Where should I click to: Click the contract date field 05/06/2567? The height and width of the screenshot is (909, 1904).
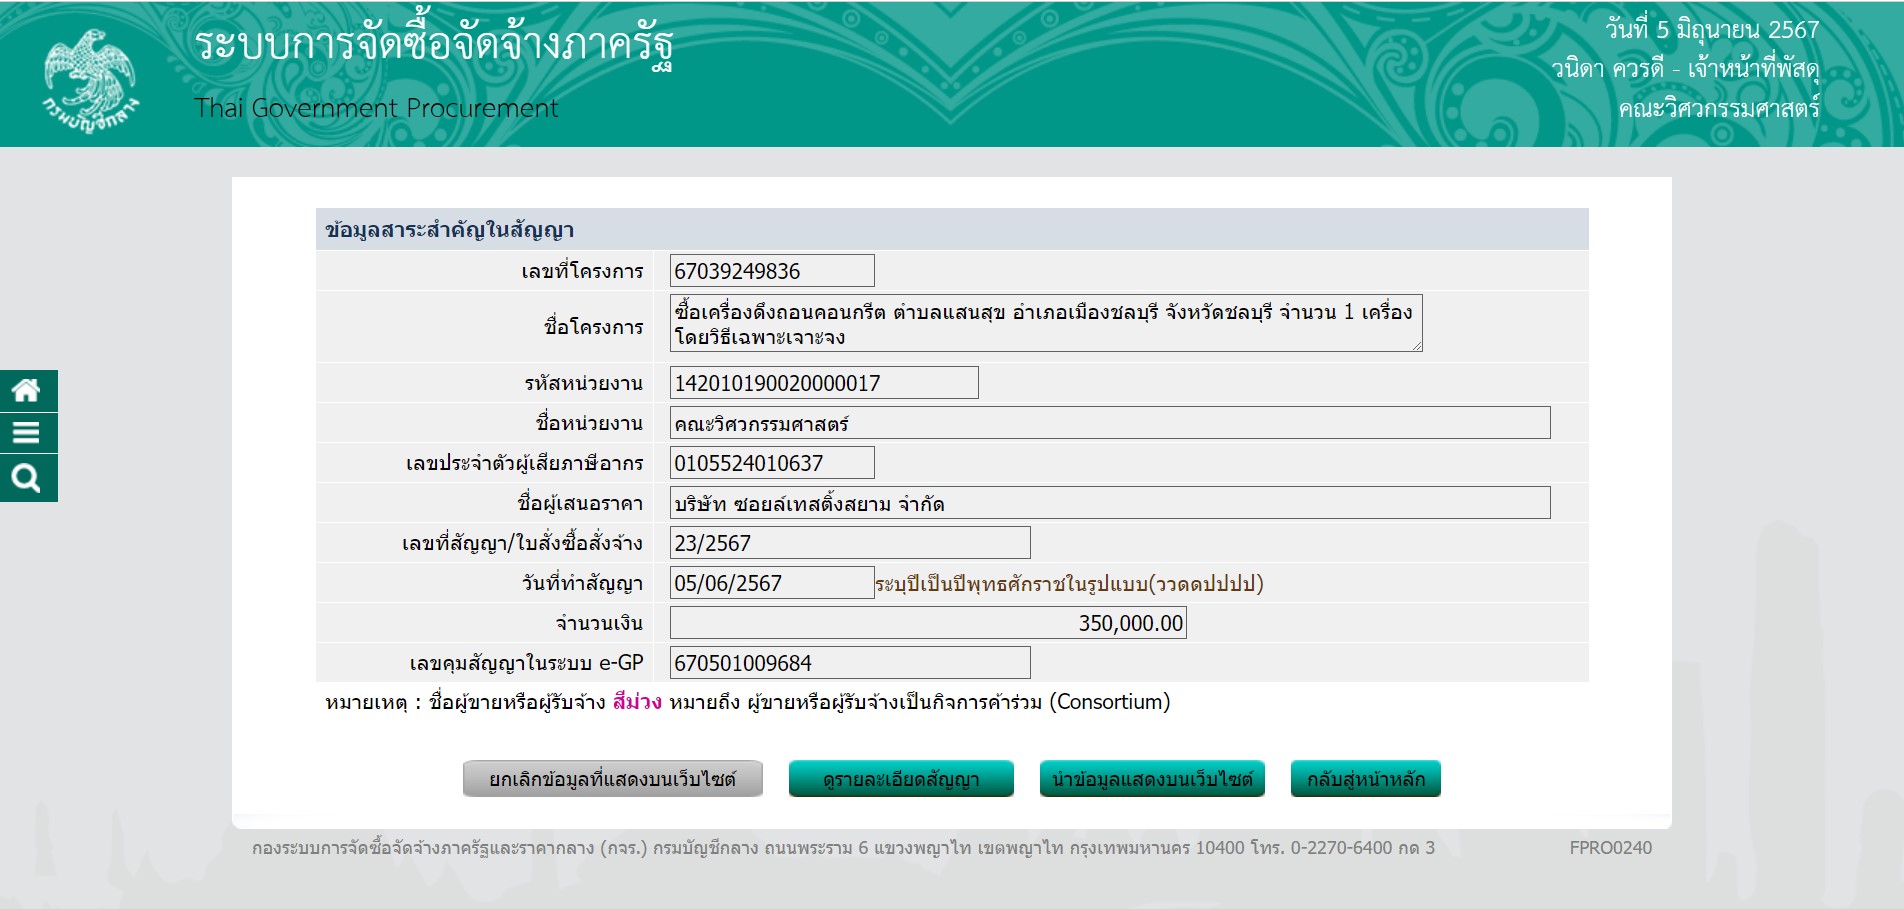pos(771,583)
